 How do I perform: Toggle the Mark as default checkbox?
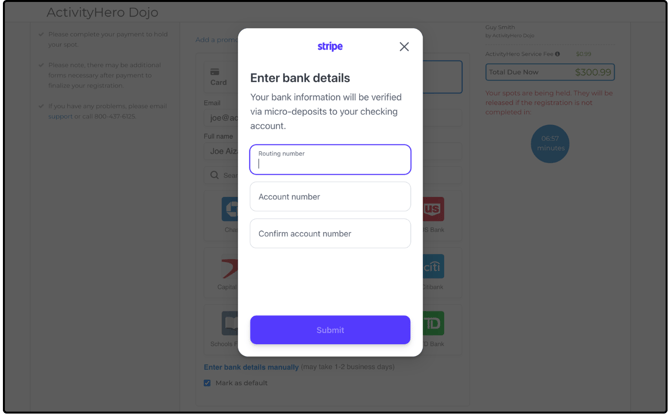207,383
